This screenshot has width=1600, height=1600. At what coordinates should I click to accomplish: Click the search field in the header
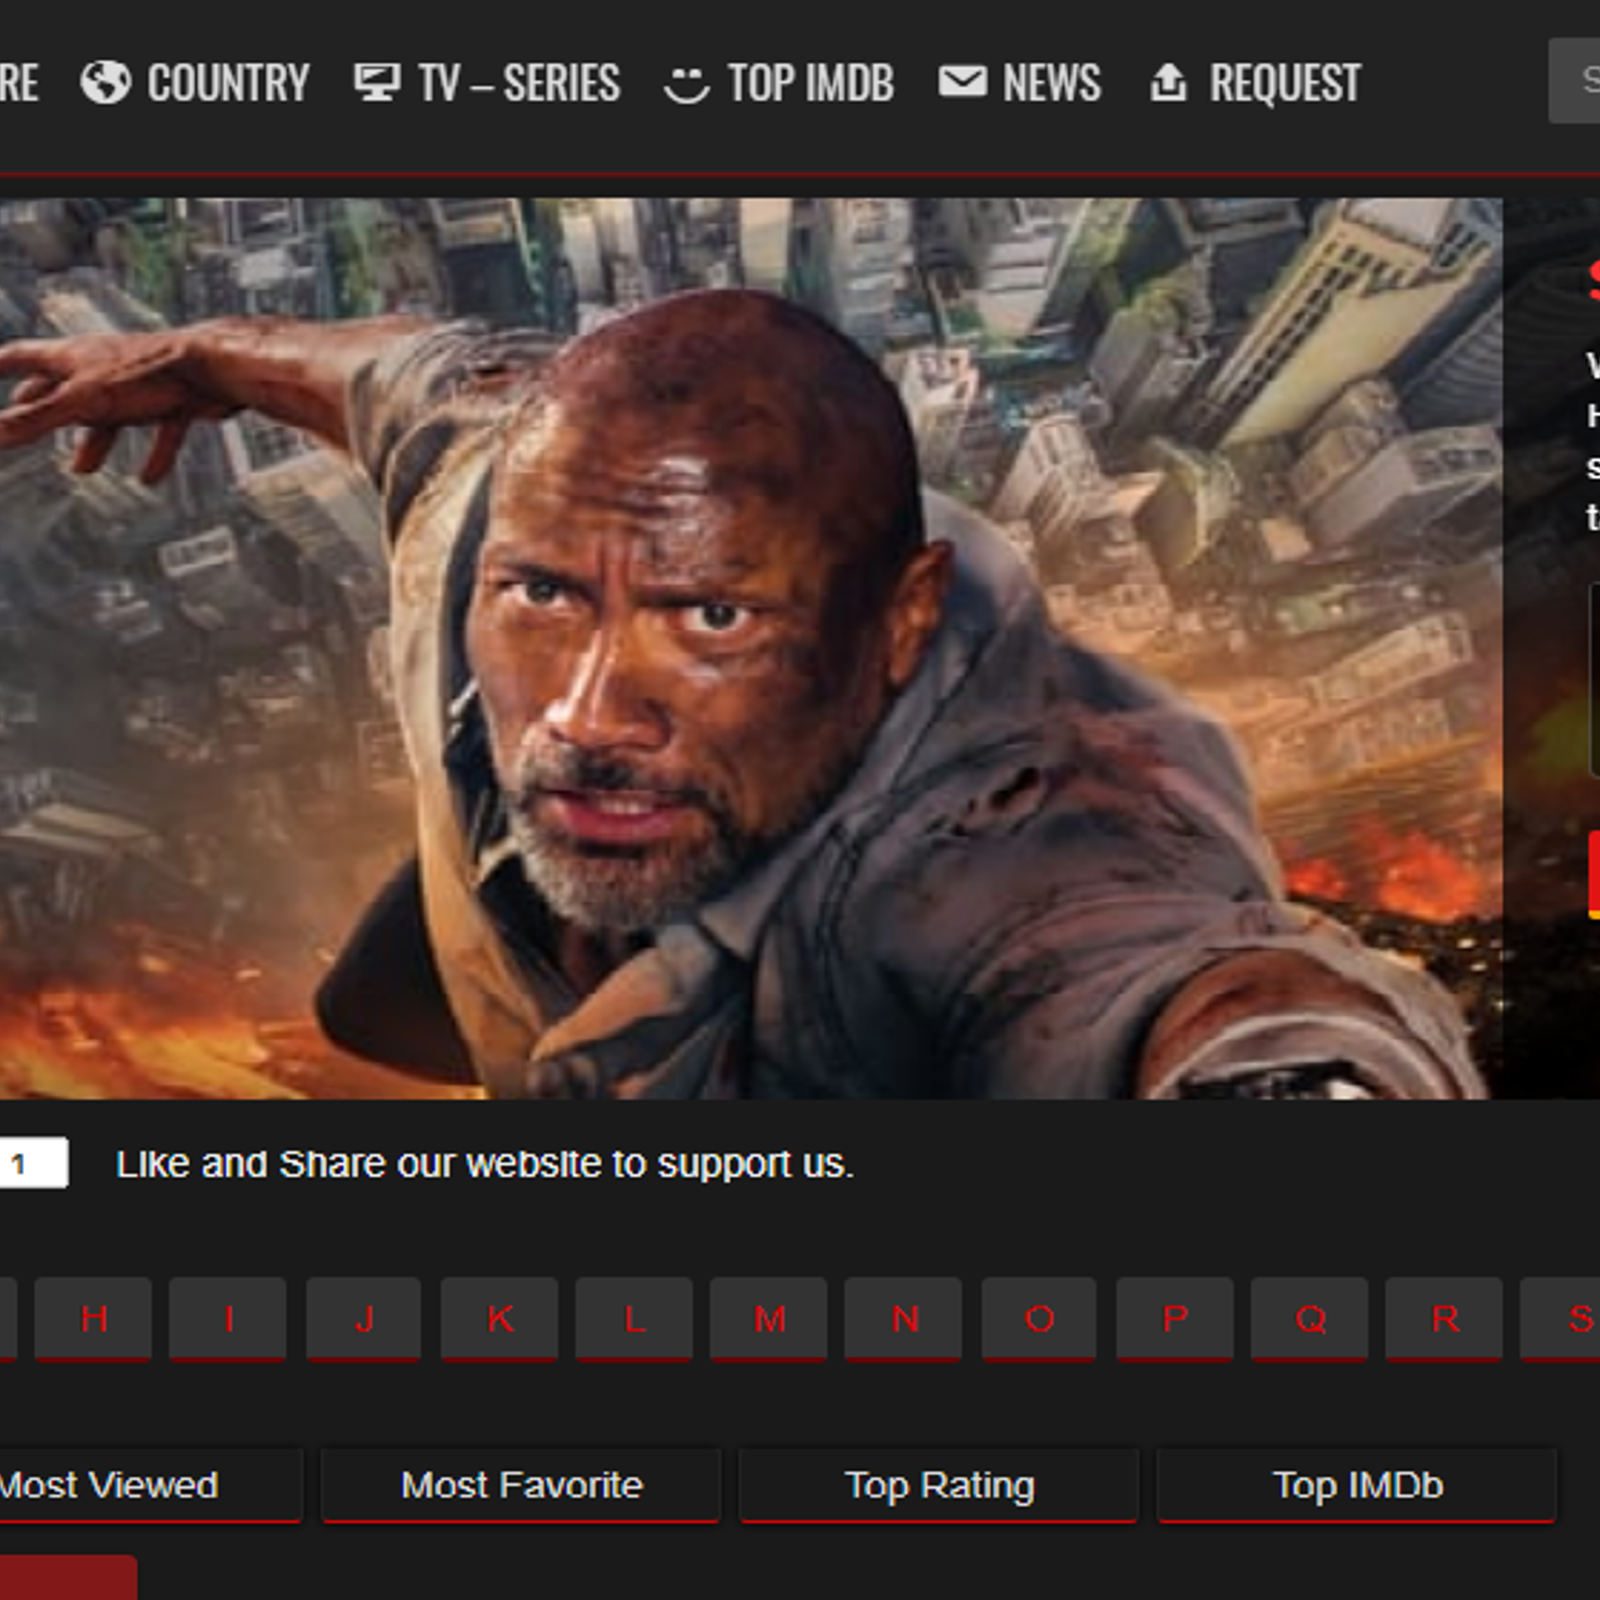[1574, 81]
